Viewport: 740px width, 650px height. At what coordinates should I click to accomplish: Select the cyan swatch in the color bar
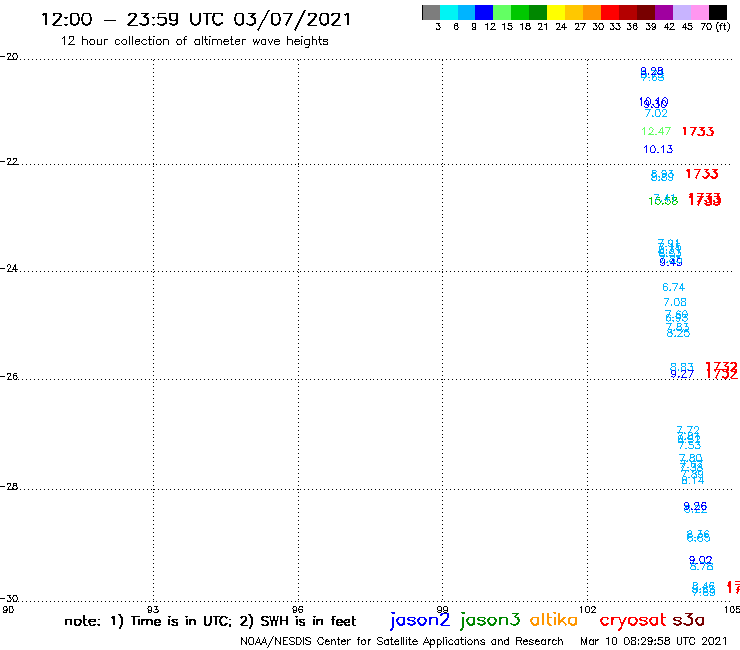coord(449,13)
